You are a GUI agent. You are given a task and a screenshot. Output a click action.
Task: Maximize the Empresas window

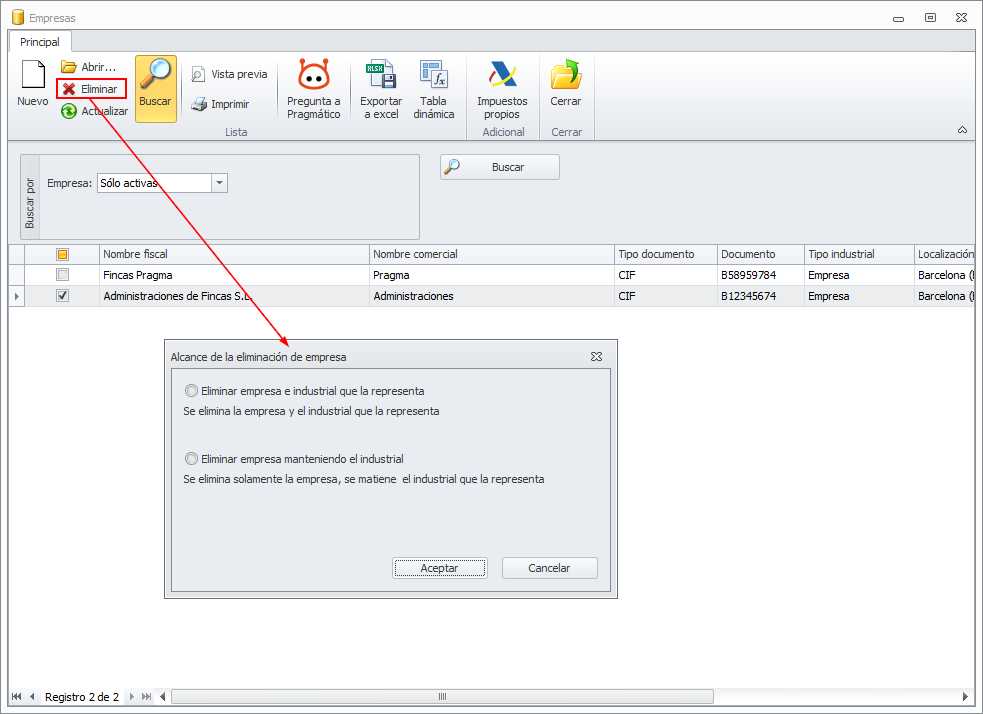coord(930,18)
